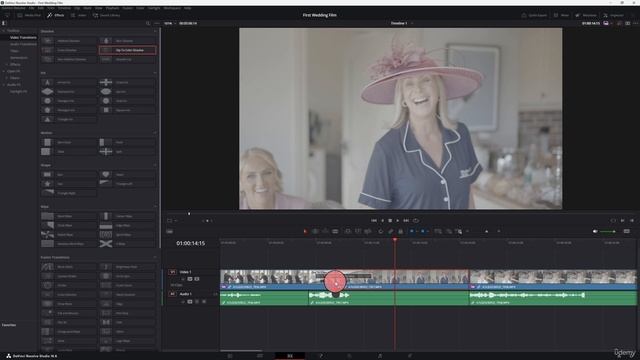Open the Inspector panel
Viewport: 640px width, 360px height.
613,15
